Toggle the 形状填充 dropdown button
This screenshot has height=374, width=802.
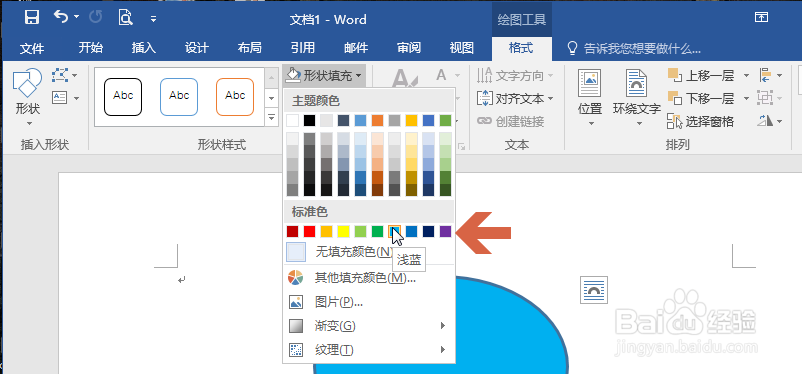click(323, 76)
